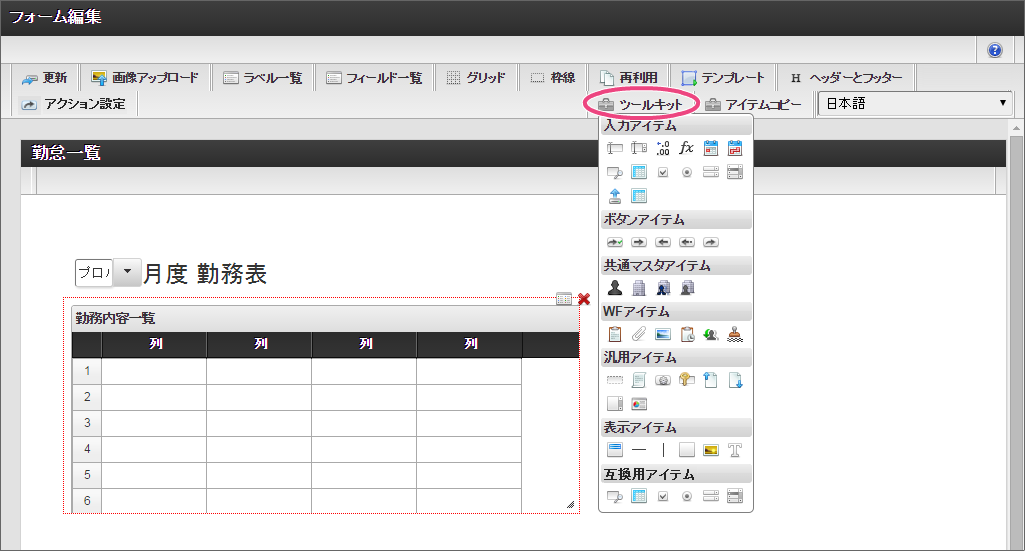Select the text 'T' display item
Viewport: 1025px width, 551px height.
pyautogui.click(x=735, y=450)
